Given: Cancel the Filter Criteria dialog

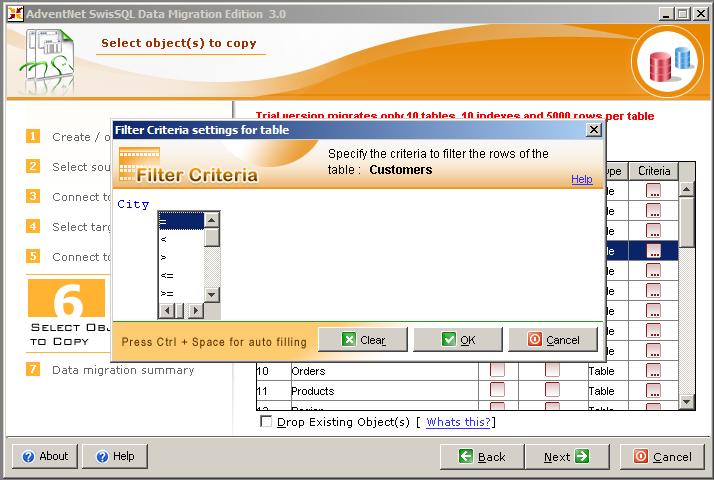Looking at the screenshot, I should (553, 340).
